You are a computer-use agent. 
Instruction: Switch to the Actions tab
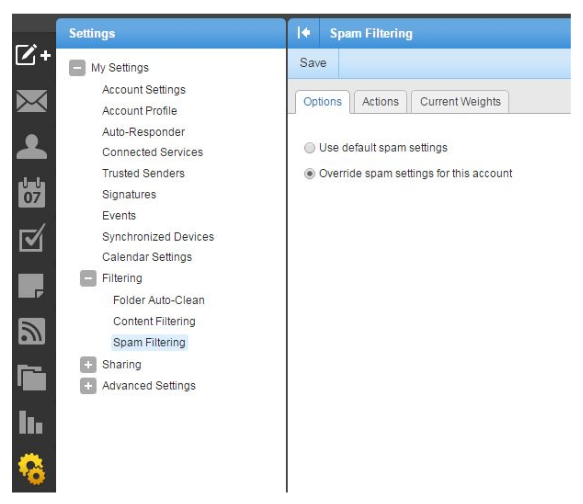click(x=380, y=102)
